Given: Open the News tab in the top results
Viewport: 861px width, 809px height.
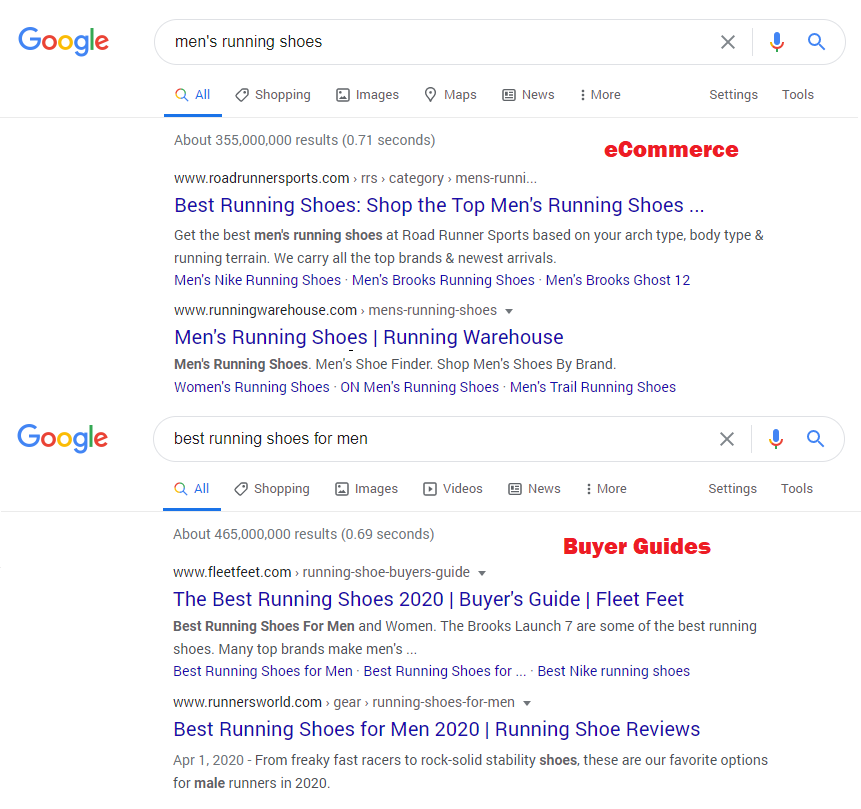Looking at the screenshot, I should [x=528, y=95].
